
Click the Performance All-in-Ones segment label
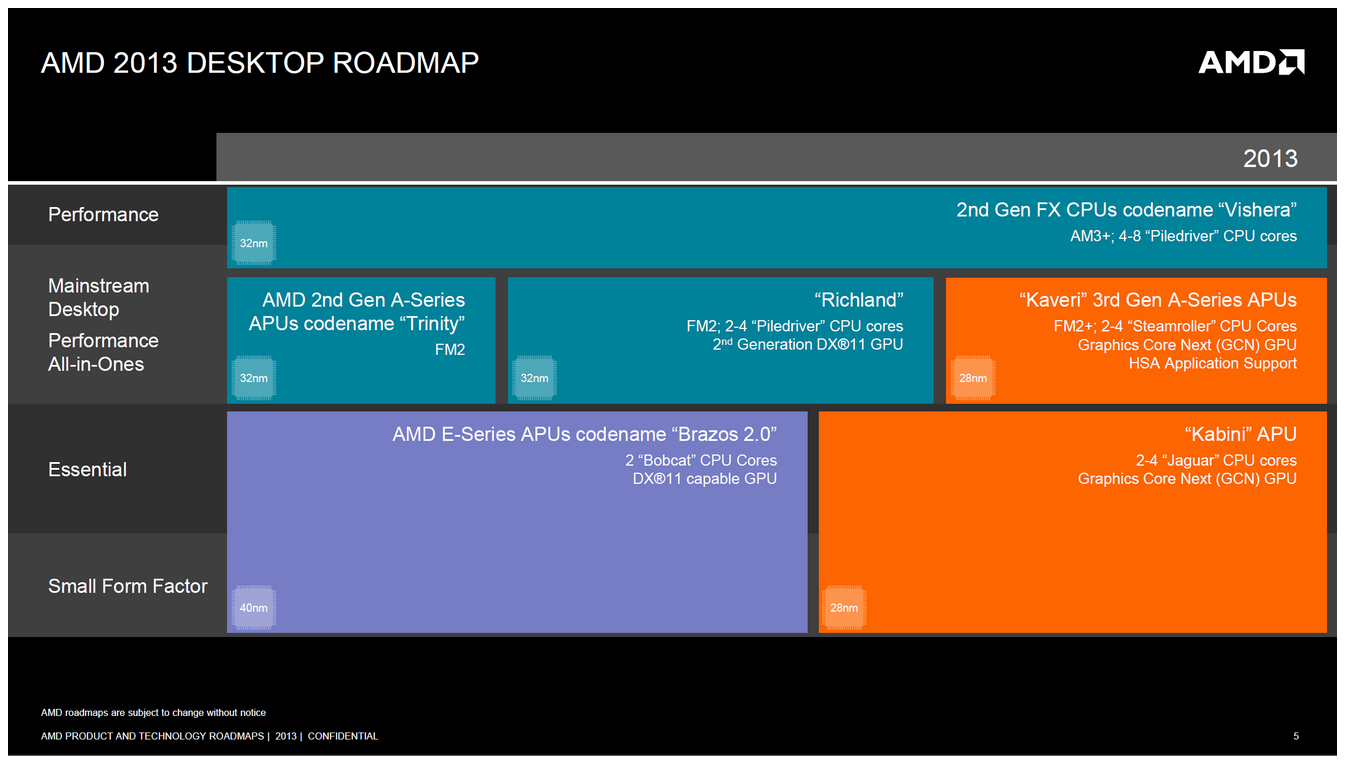point(103,352)
